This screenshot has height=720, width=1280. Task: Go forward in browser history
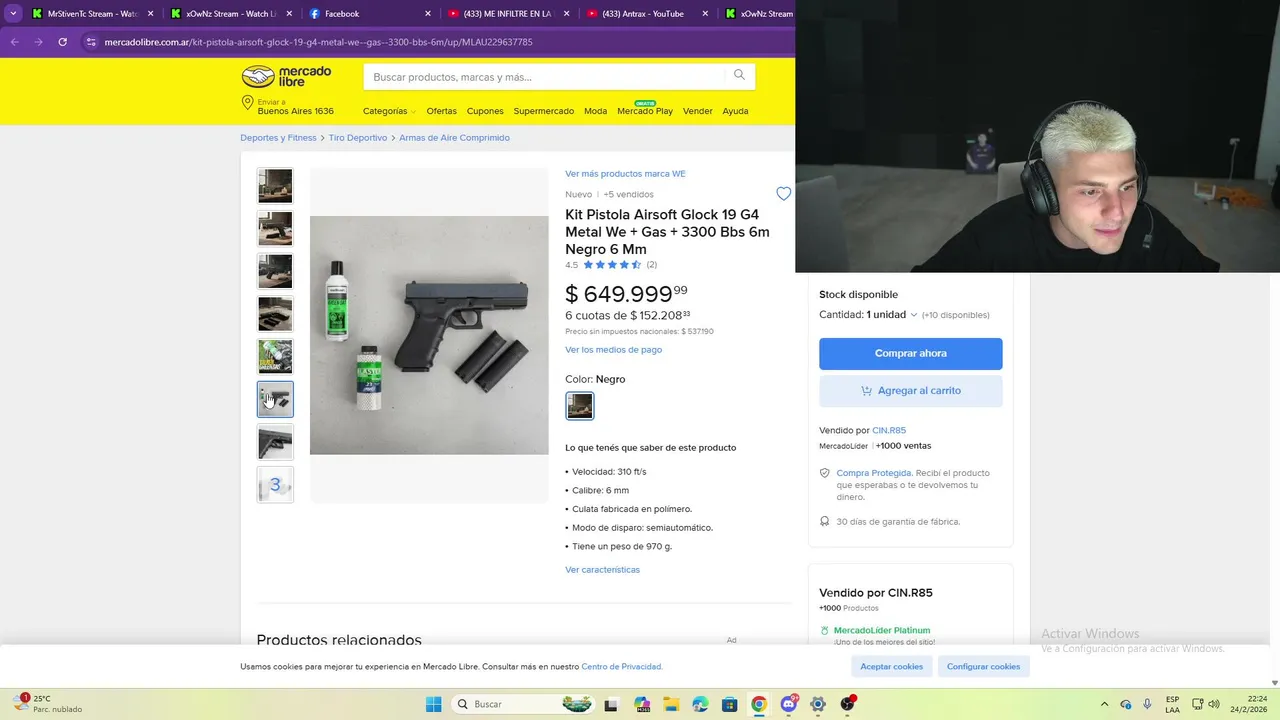point(38,42)
